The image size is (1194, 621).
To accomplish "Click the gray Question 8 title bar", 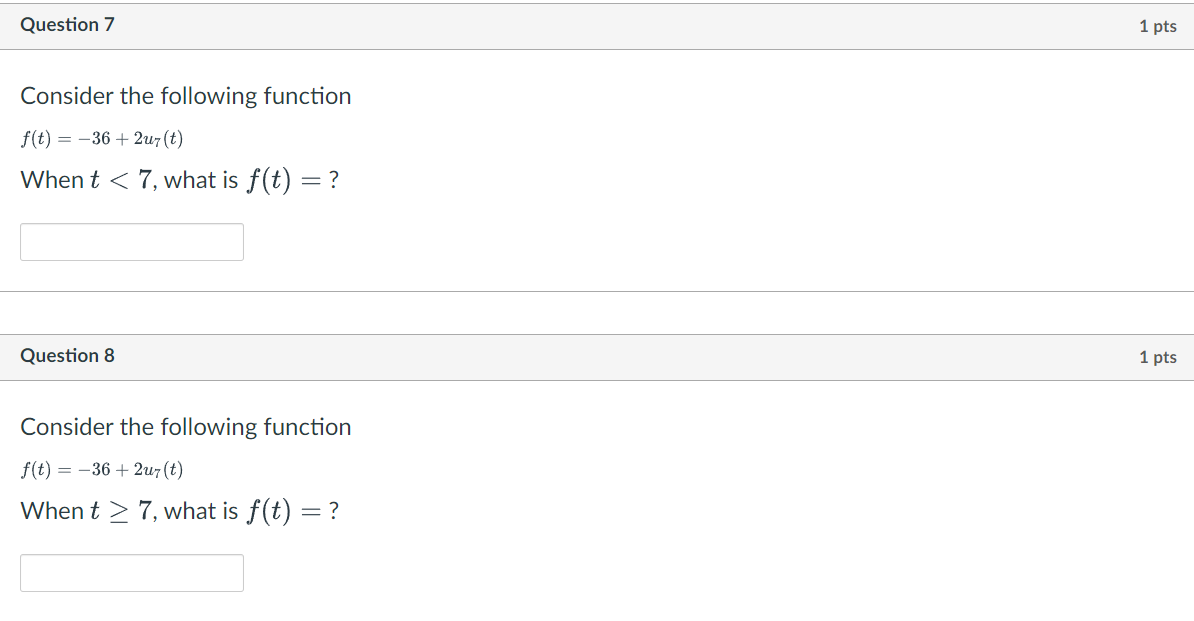I will tap(597, 356).
